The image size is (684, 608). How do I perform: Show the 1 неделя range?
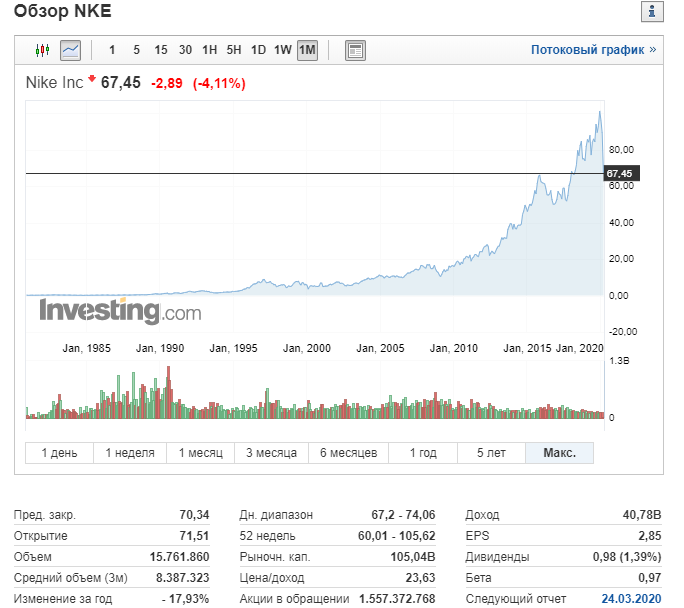pyautogui.click(x=130, y=453)
